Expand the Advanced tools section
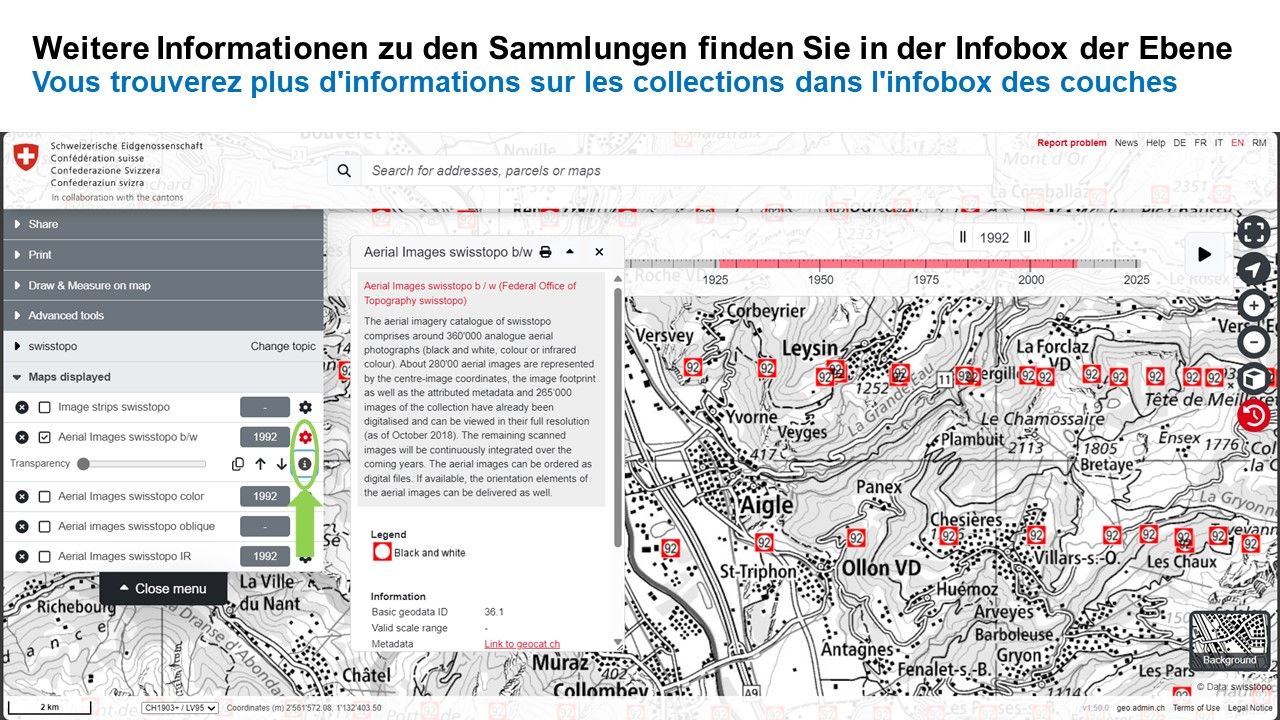The image size is (1280, 720). (x=66, y=315)
